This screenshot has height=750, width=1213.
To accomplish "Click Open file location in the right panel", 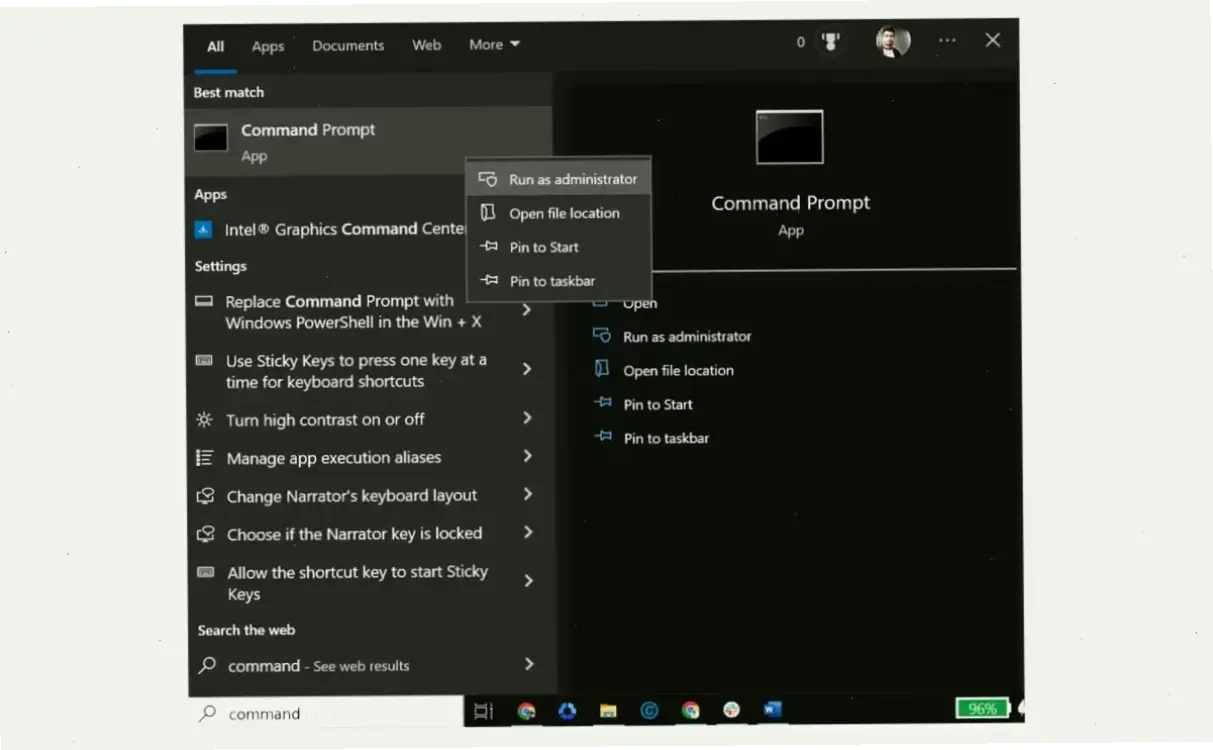I will pyautogui.click(x=678, y=370).
